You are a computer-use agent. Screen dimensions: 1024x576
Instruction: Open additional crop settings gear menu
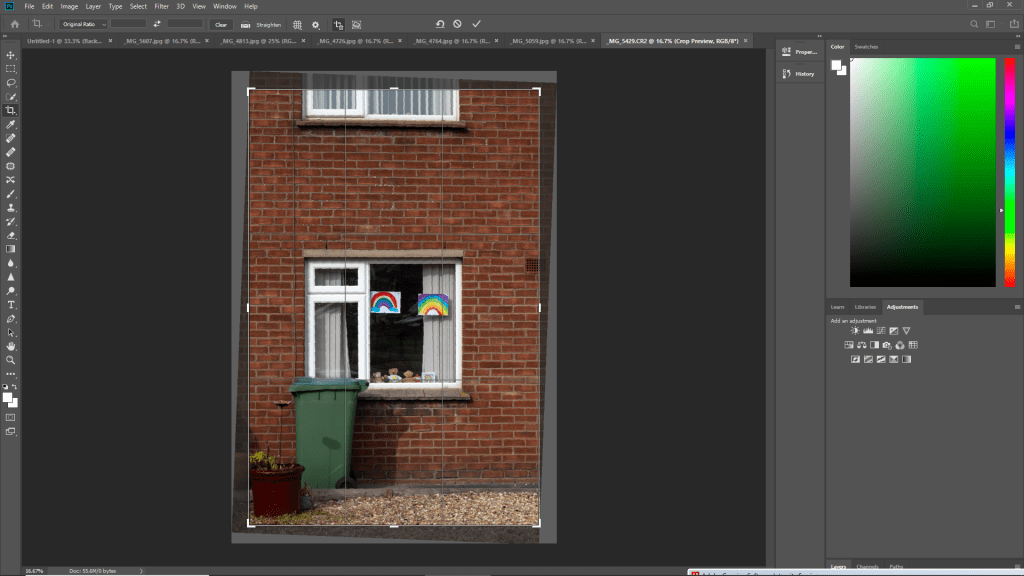[316, 24]
